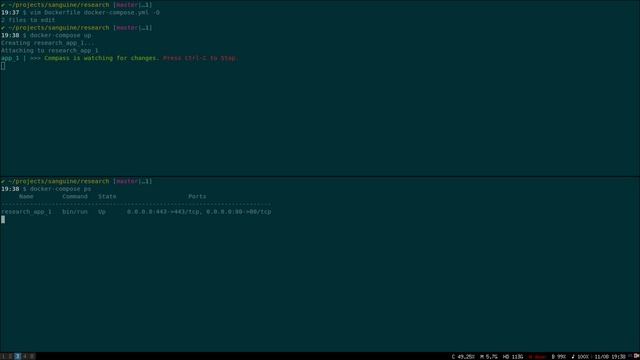
Task: Click the CPU usage indicator in status bar
Action: (x=463, y=357)
